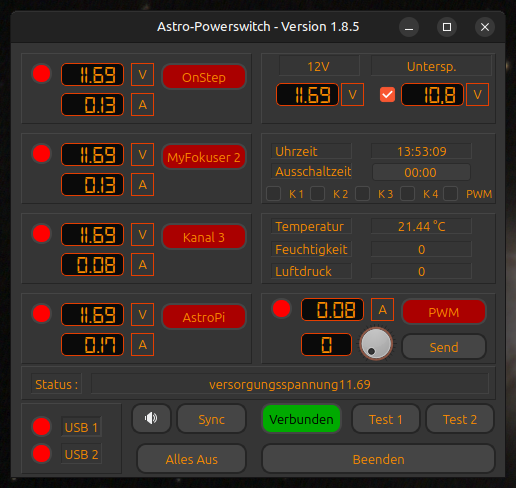Viewport: 516px width, 488px height.
Task: Uncheck the Untersp. undervoltage checkbox
Action: point(387,95)
